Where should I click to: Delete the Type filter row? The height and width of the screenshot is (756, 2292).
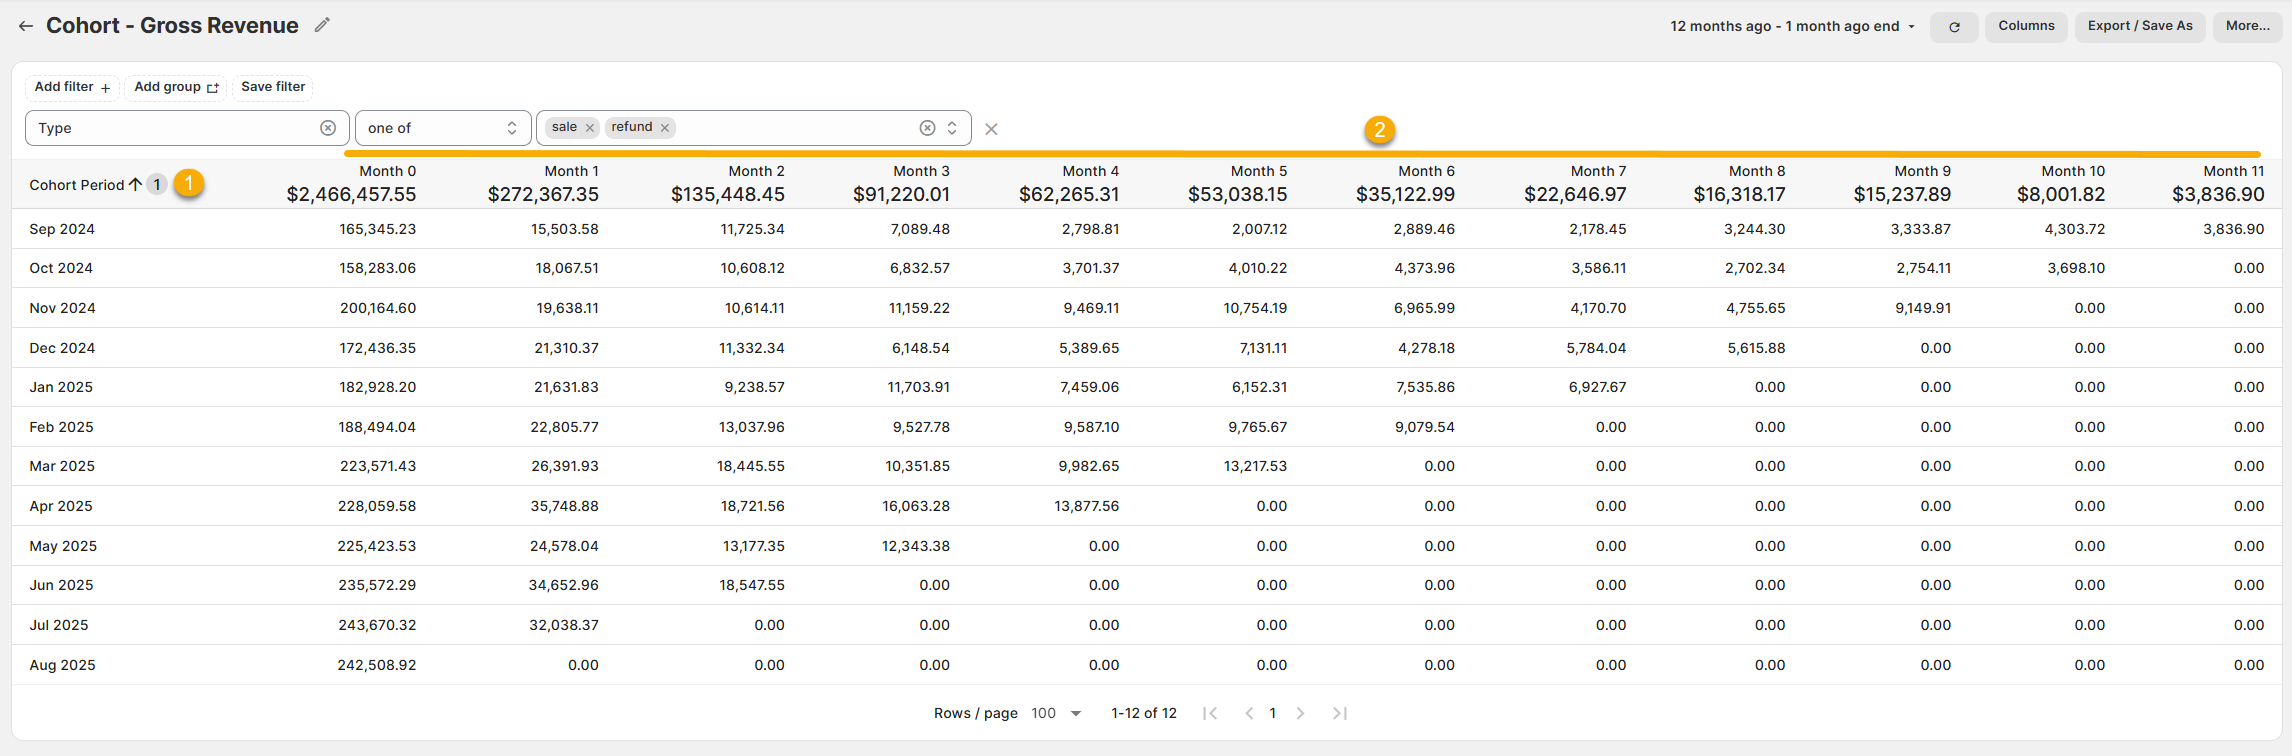coord(991,129)
